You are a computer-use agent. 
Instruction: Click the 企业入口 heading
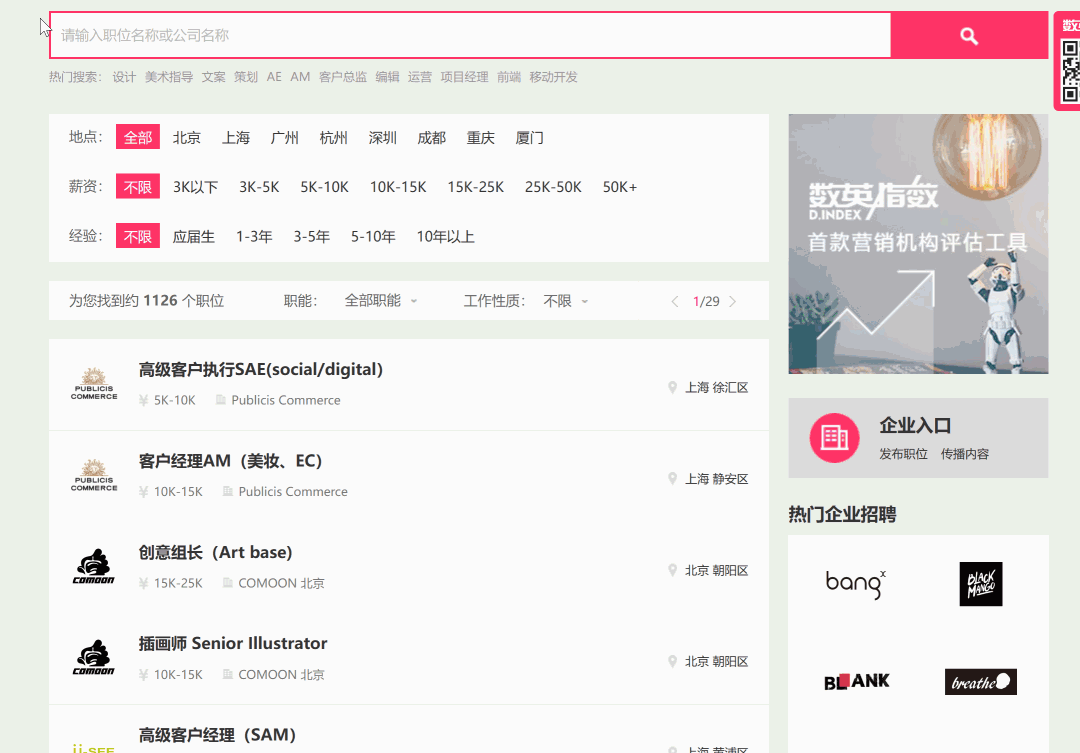tap(915, 426)
